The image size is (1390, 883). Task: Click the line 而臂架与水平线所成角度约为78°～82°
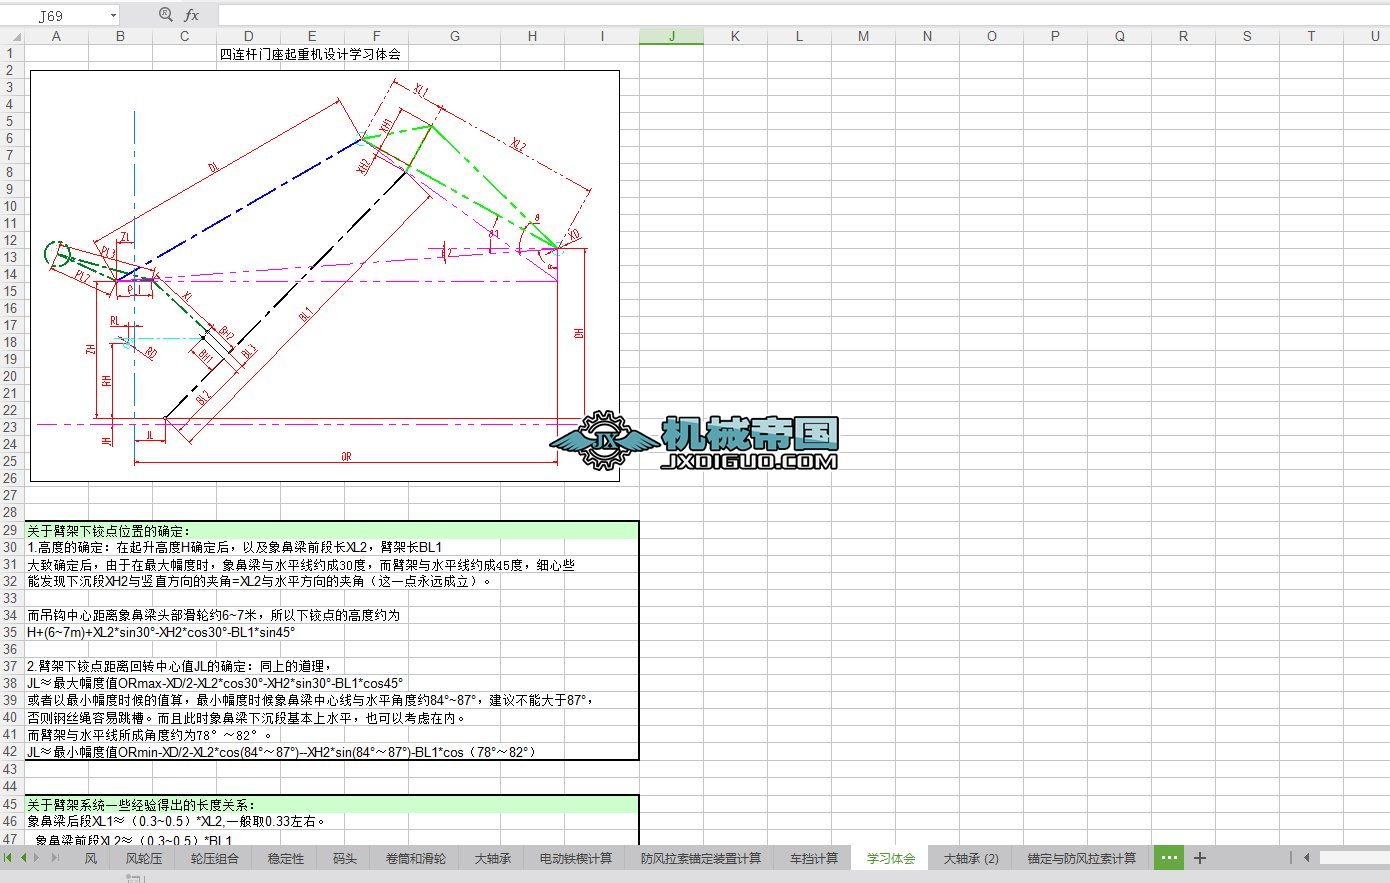[150, 735]
